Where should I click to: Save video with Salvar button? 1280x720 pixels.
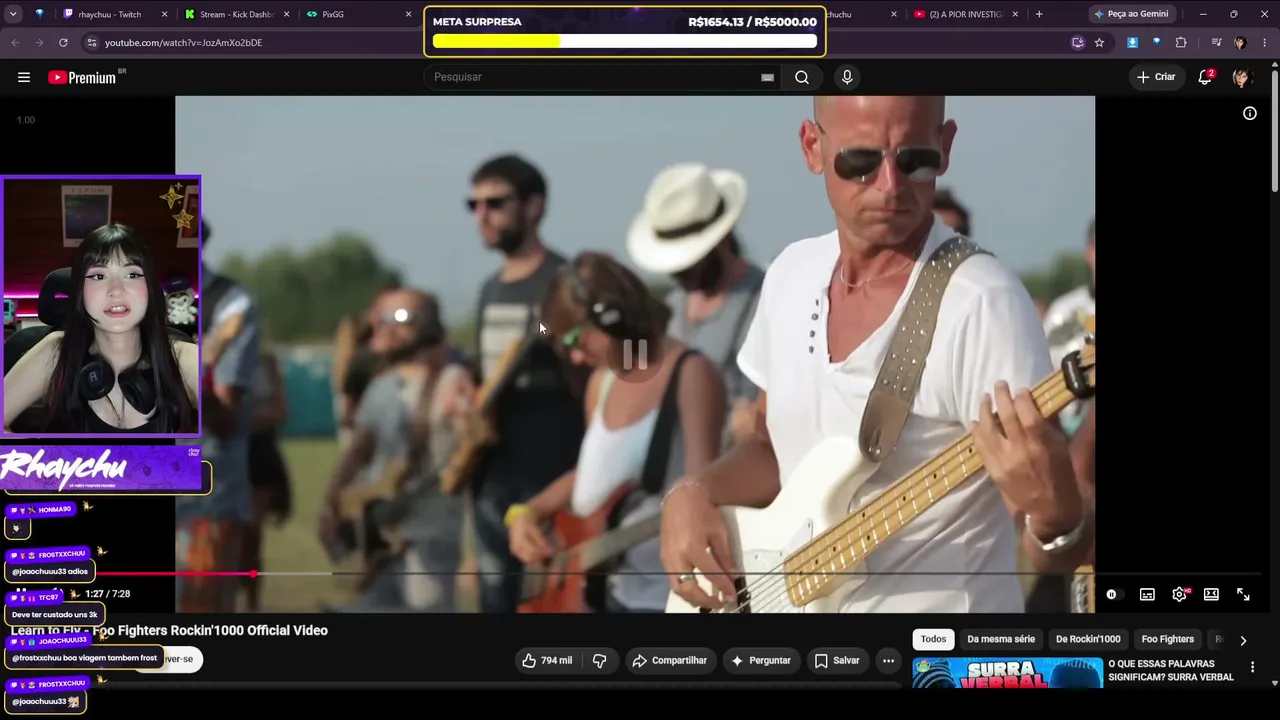tap(837, 660)
